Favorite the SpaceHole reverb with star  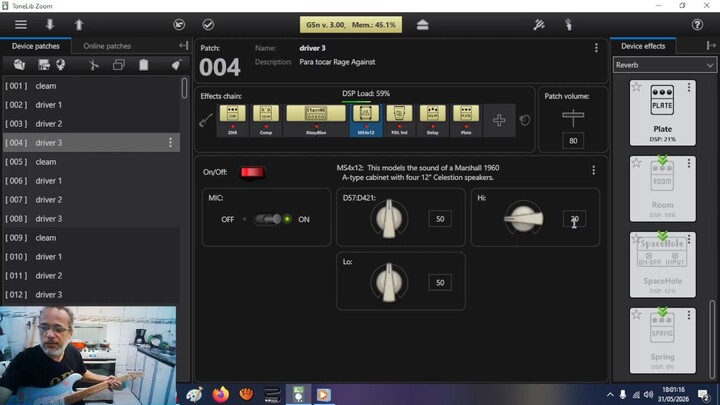tap(636, 238)
